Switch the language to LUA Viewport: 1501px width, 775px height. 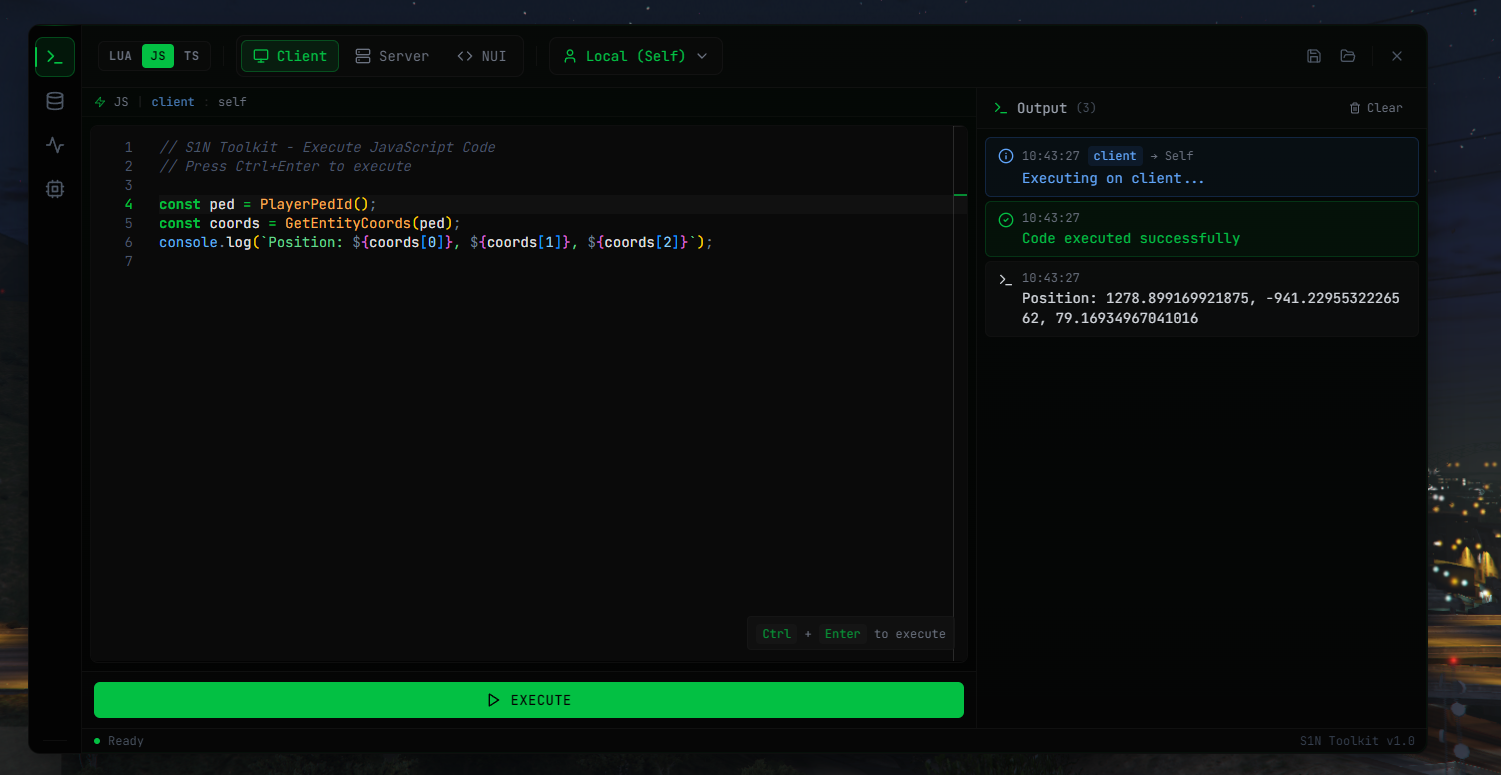[120, 56]
